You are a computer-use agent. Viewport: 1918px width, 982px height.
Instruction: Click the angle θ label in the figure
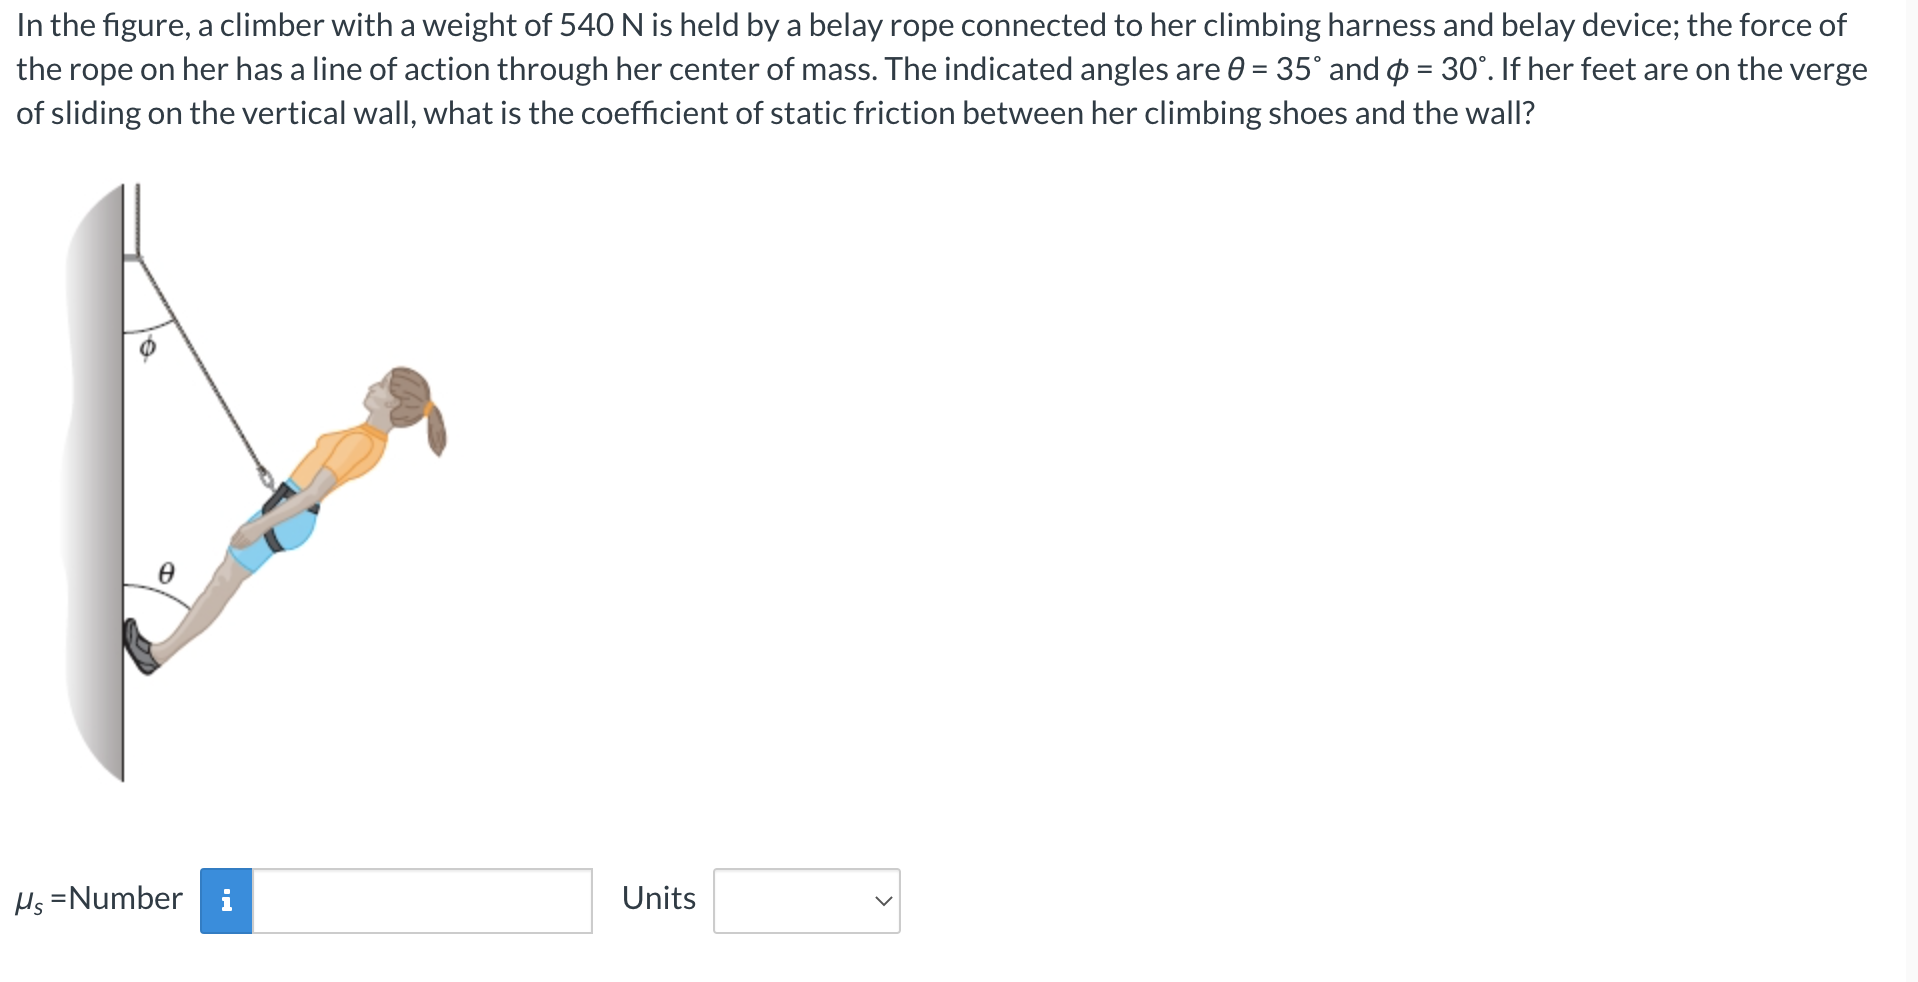166,573
